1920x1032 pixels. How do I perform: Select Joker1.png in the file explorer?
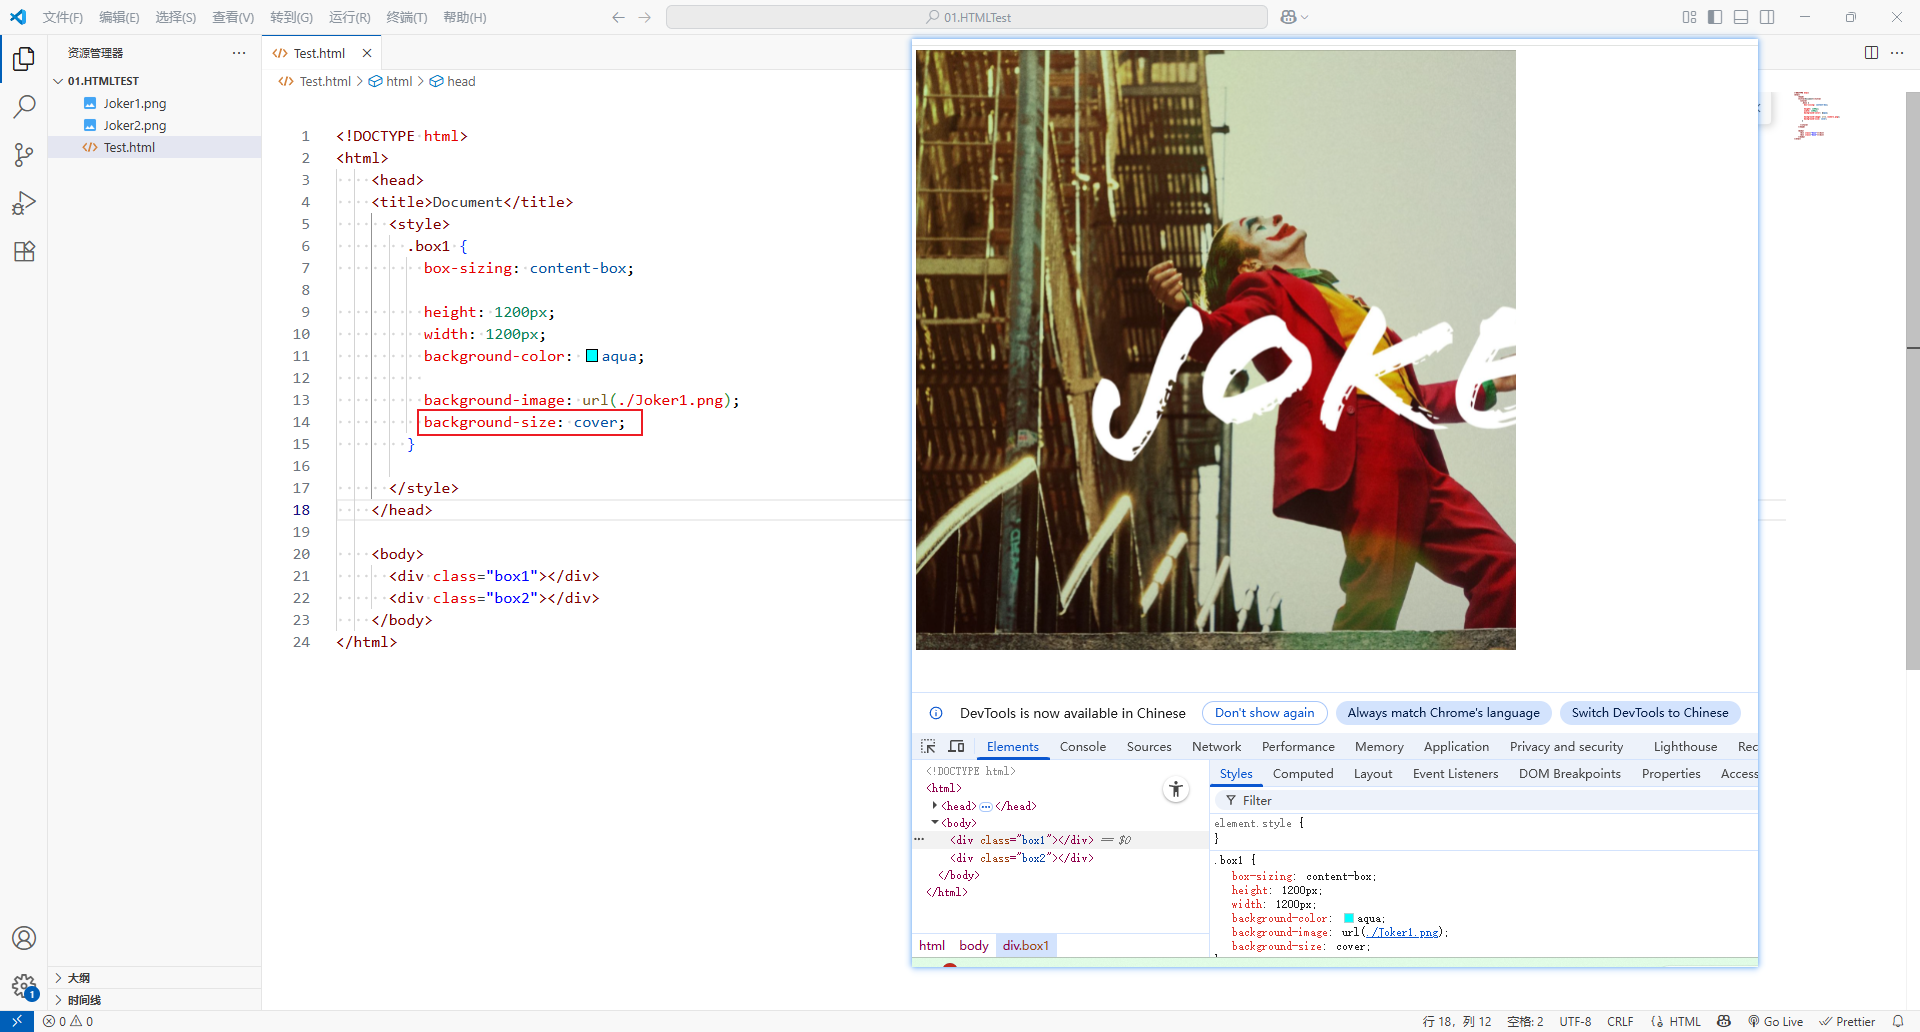(x=135, y=103)
